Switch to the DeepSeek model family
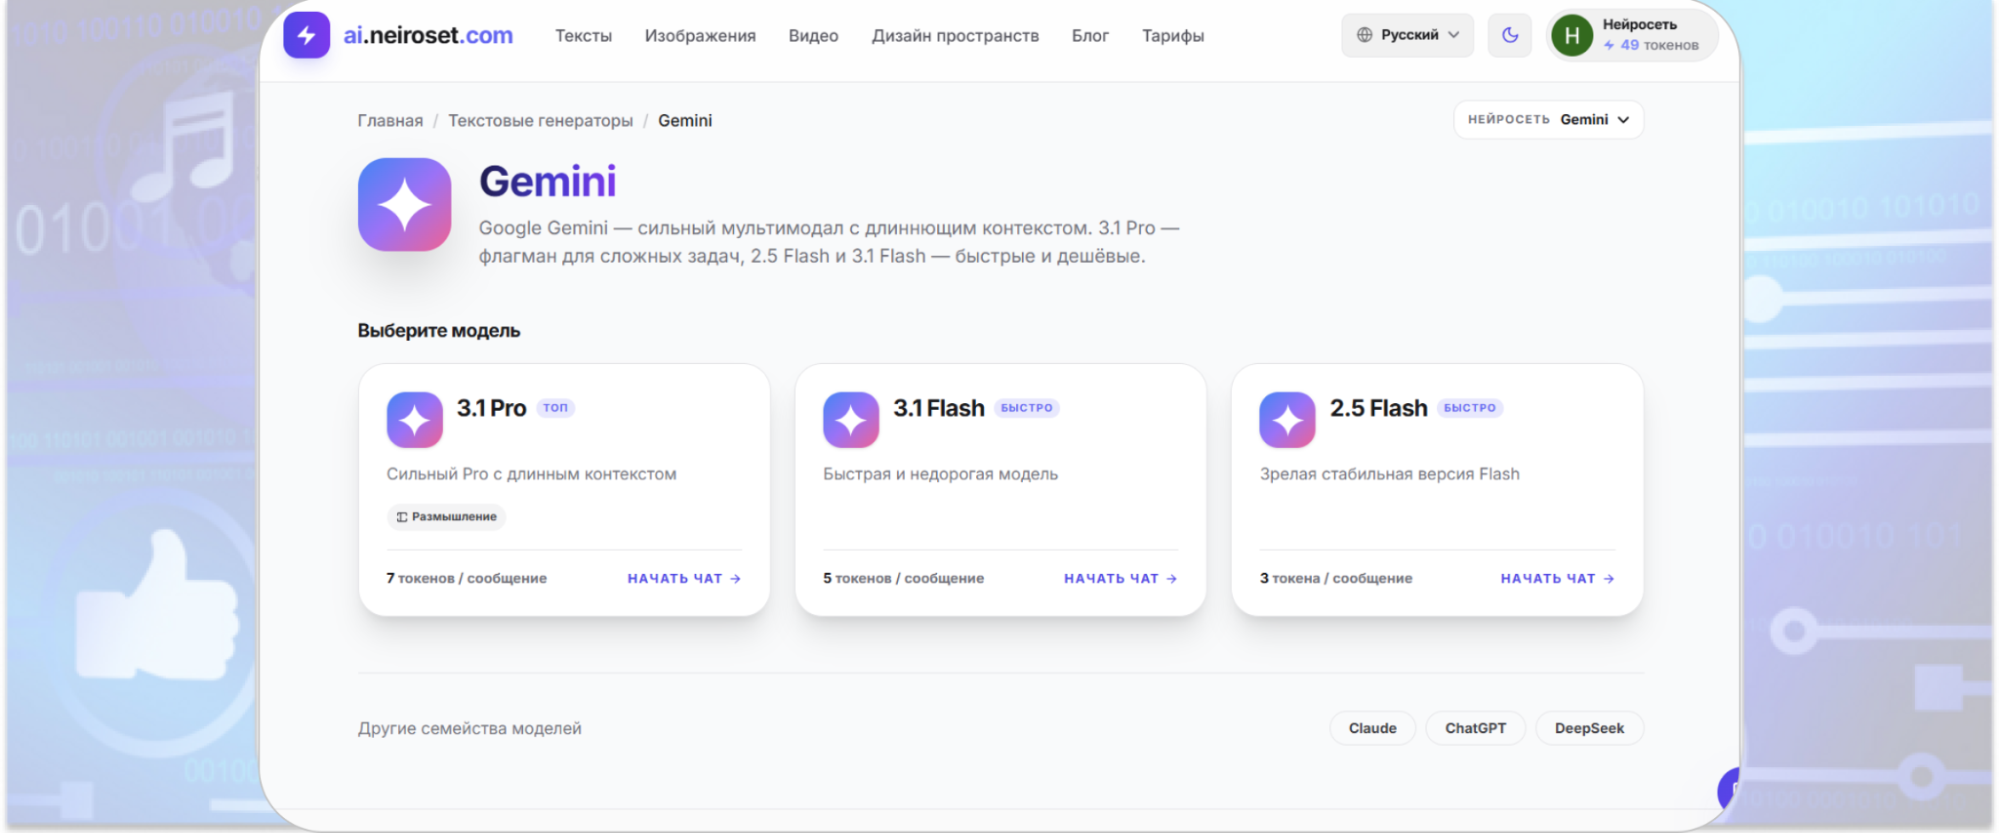This screenshot has height=833, width=1999. [1589, 728]
